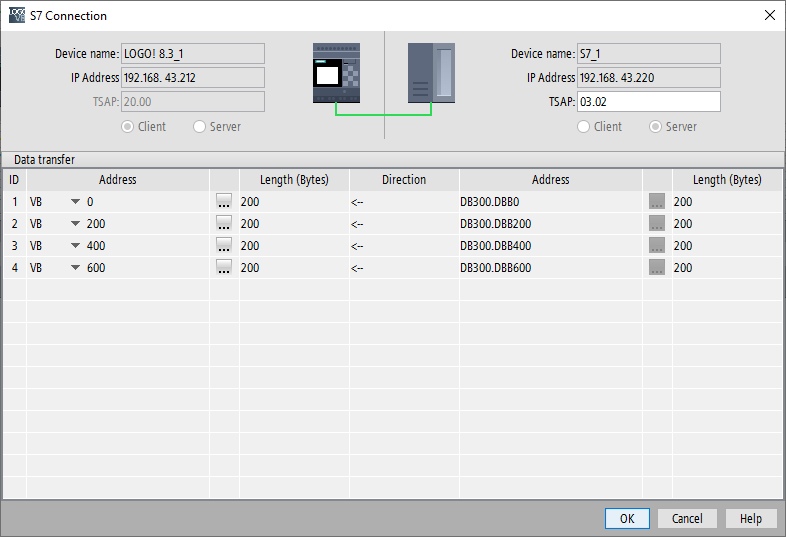This screenshot has width=786, height=537.
Task: Click direction arrow cell in row 3
Action: [x=404, y=246]
